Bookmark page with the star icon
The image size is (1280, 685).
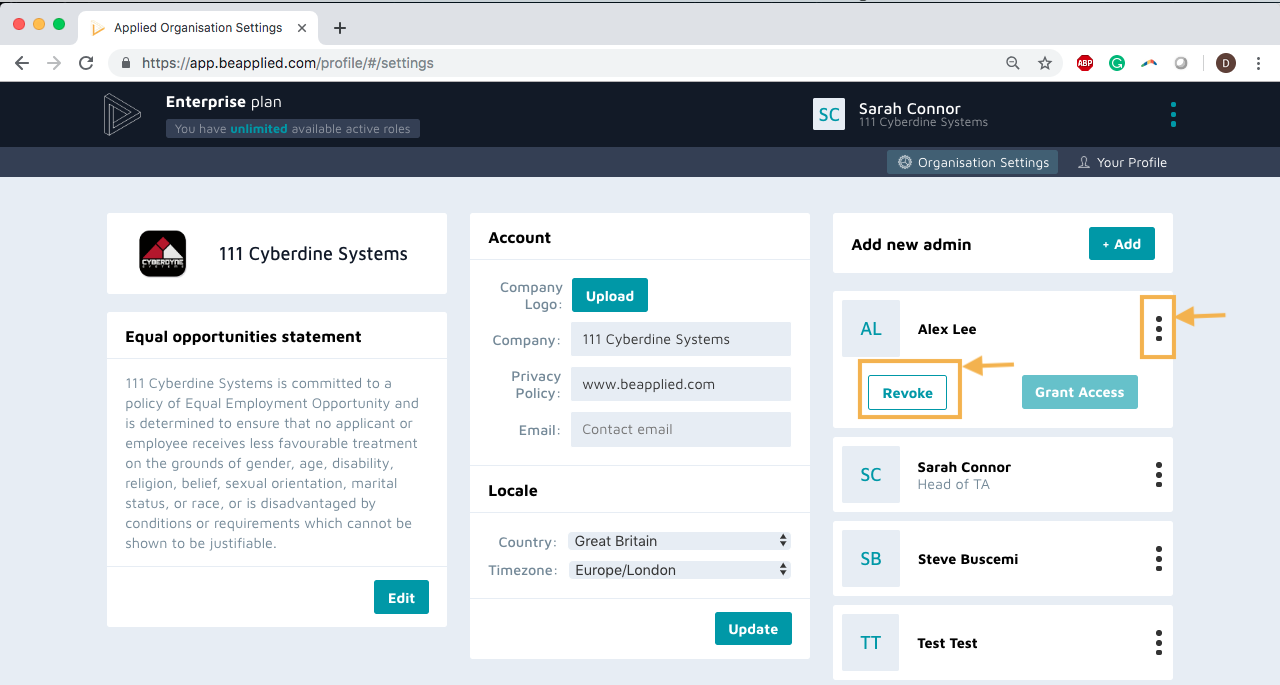1045,63
